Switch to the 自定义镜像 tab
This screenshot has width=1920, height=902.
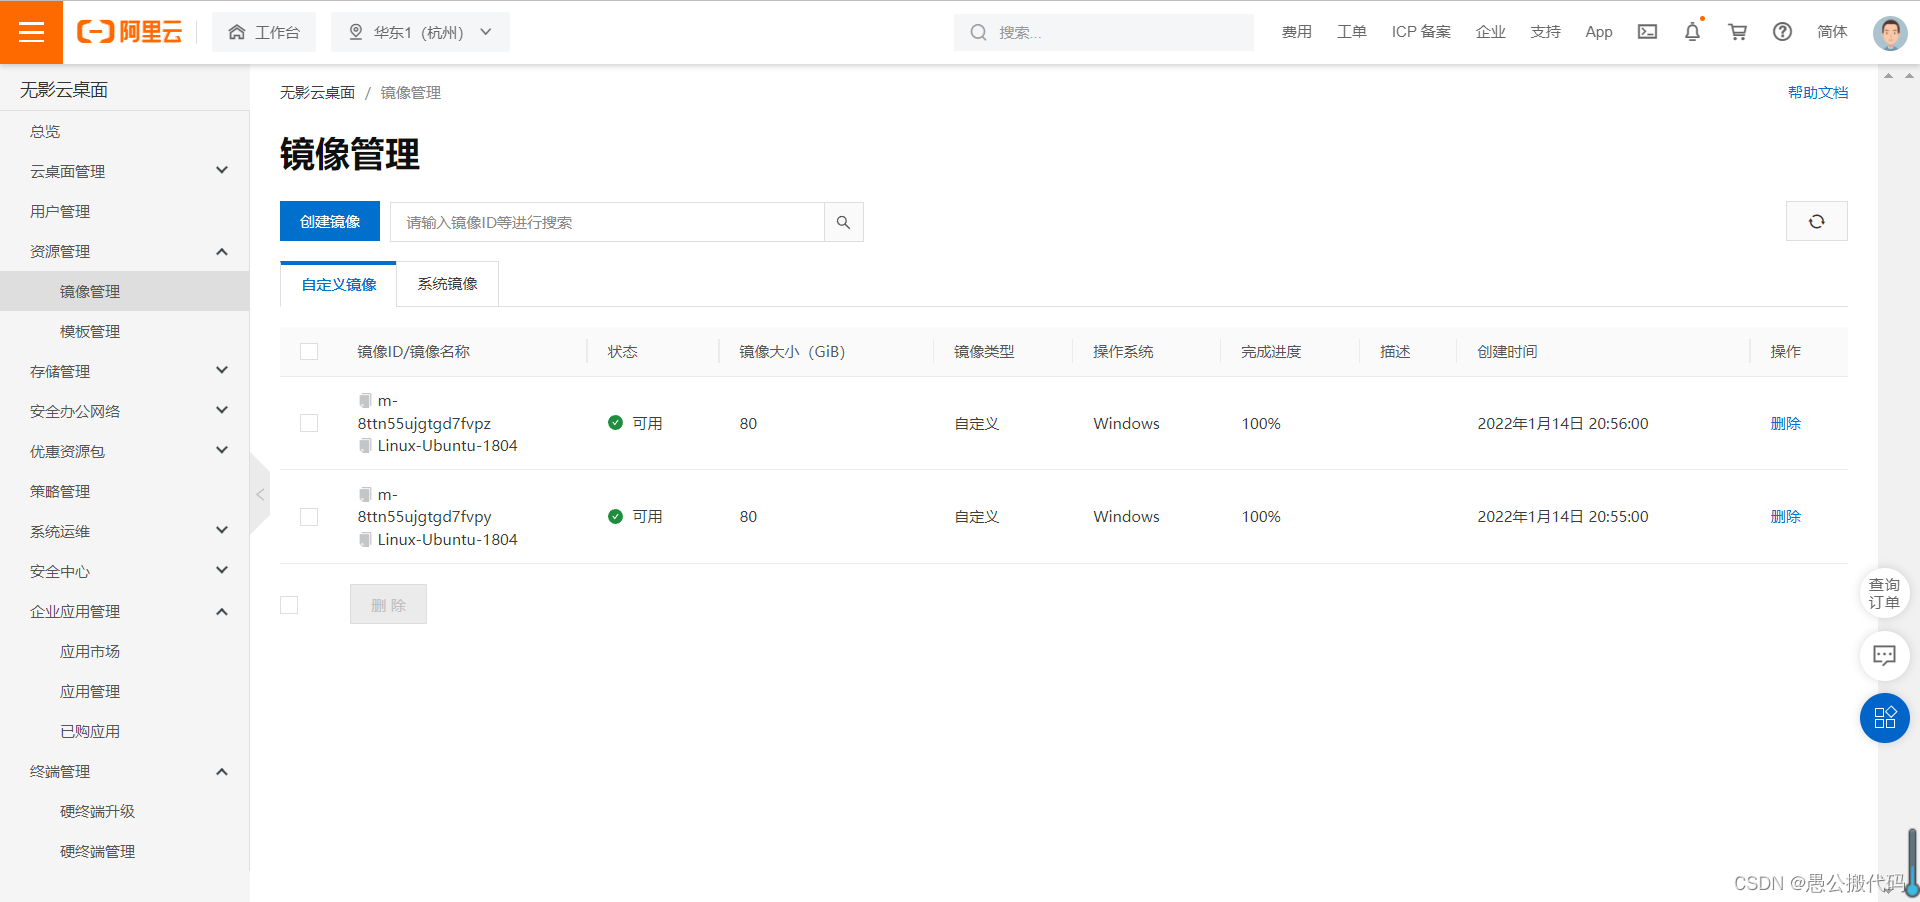pyautogui.click(x=339, y=284)
